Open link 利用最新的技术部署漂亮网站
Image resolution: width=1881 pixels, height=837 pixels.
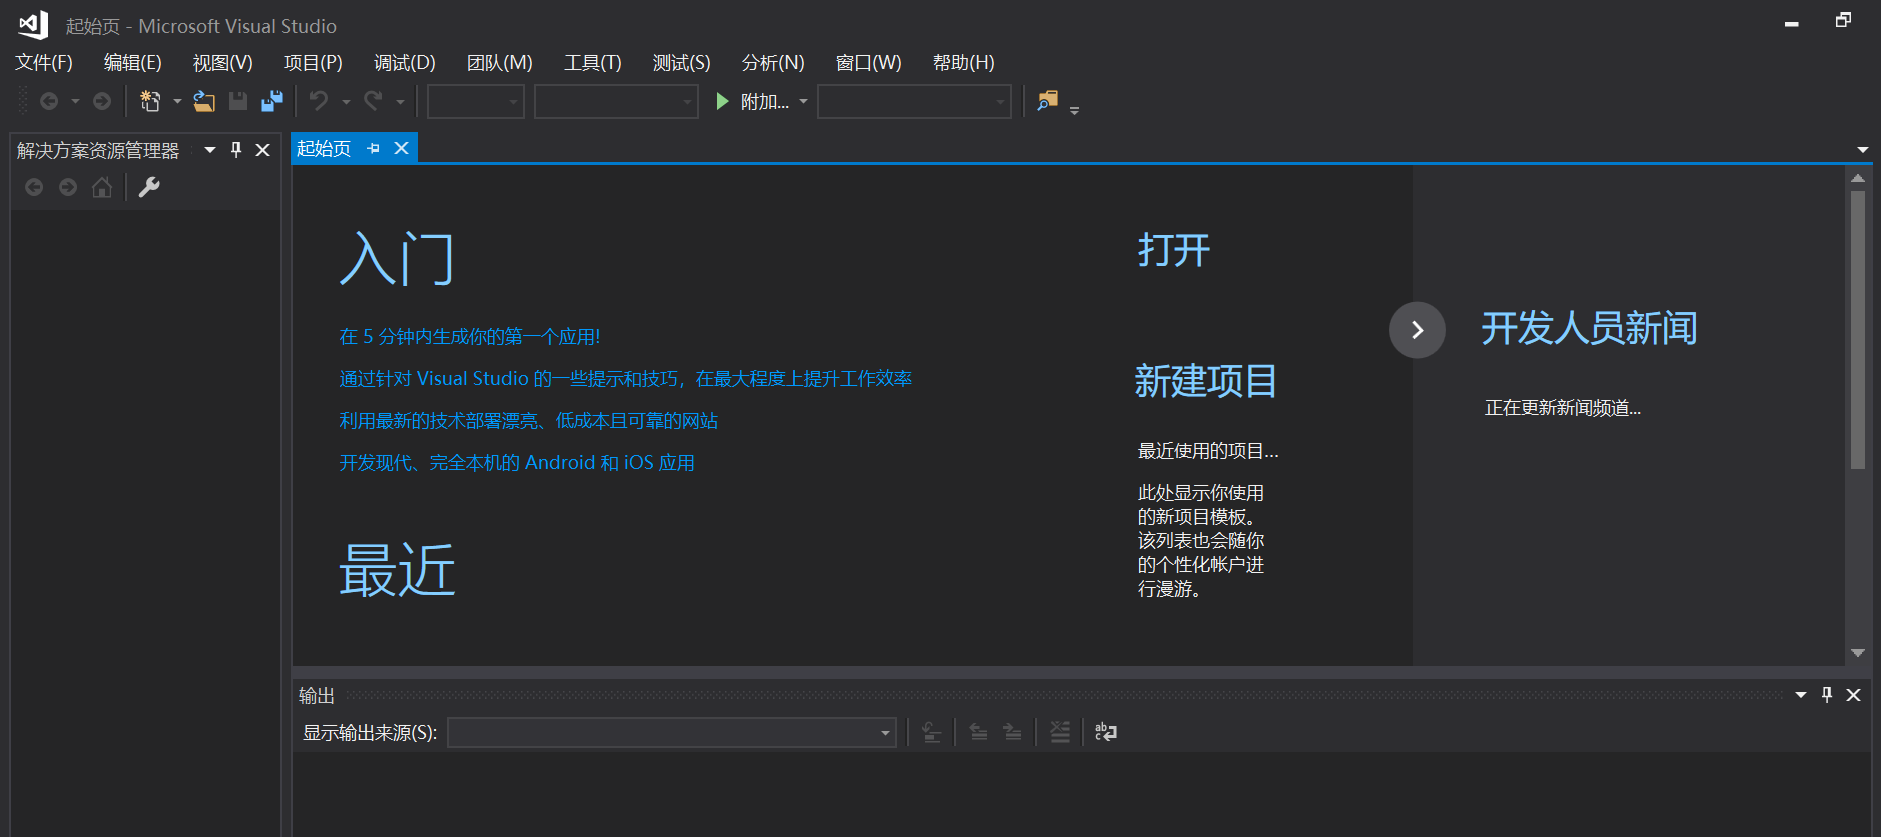529,420
